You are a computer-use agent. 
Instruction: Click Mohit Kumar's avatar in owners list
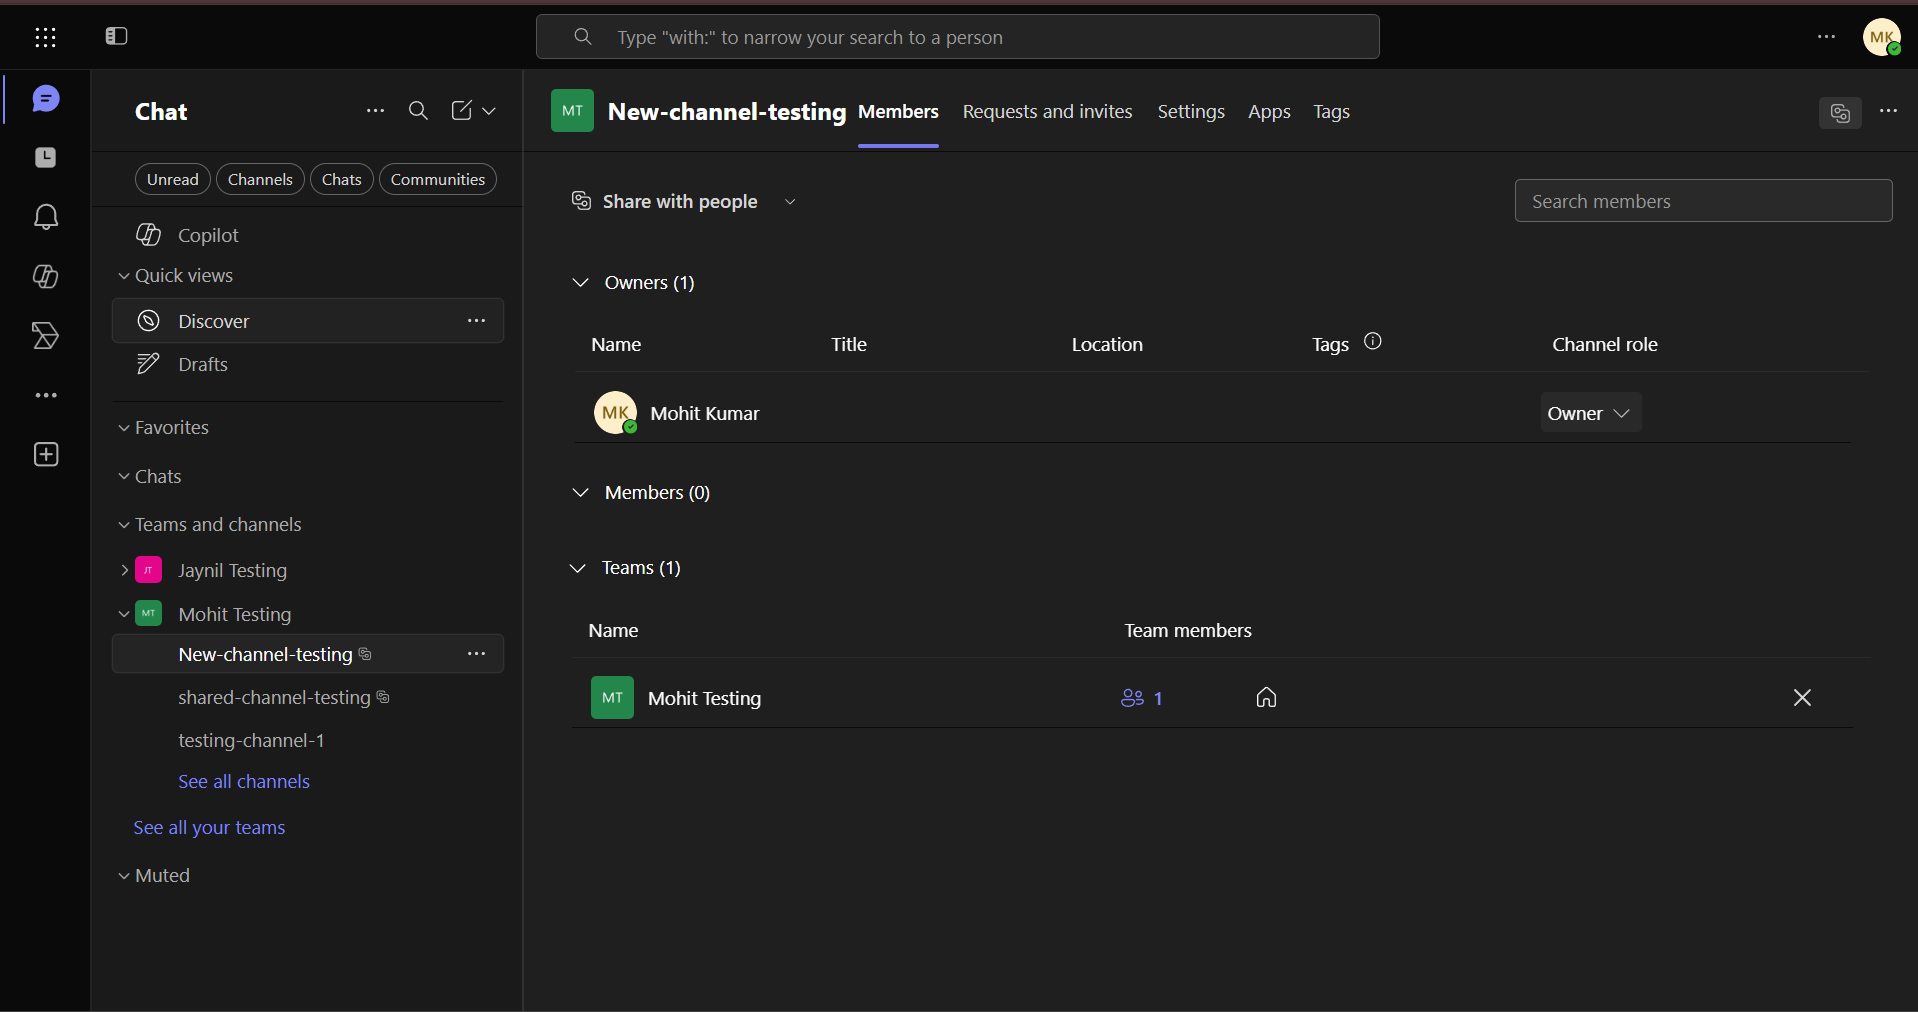coord(615,413)
